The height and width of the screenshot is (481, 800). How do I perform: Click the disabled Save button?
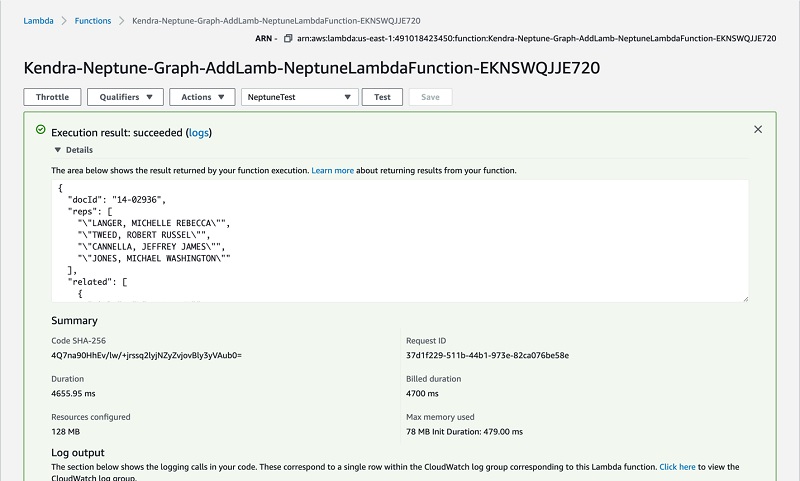[430, 97]
